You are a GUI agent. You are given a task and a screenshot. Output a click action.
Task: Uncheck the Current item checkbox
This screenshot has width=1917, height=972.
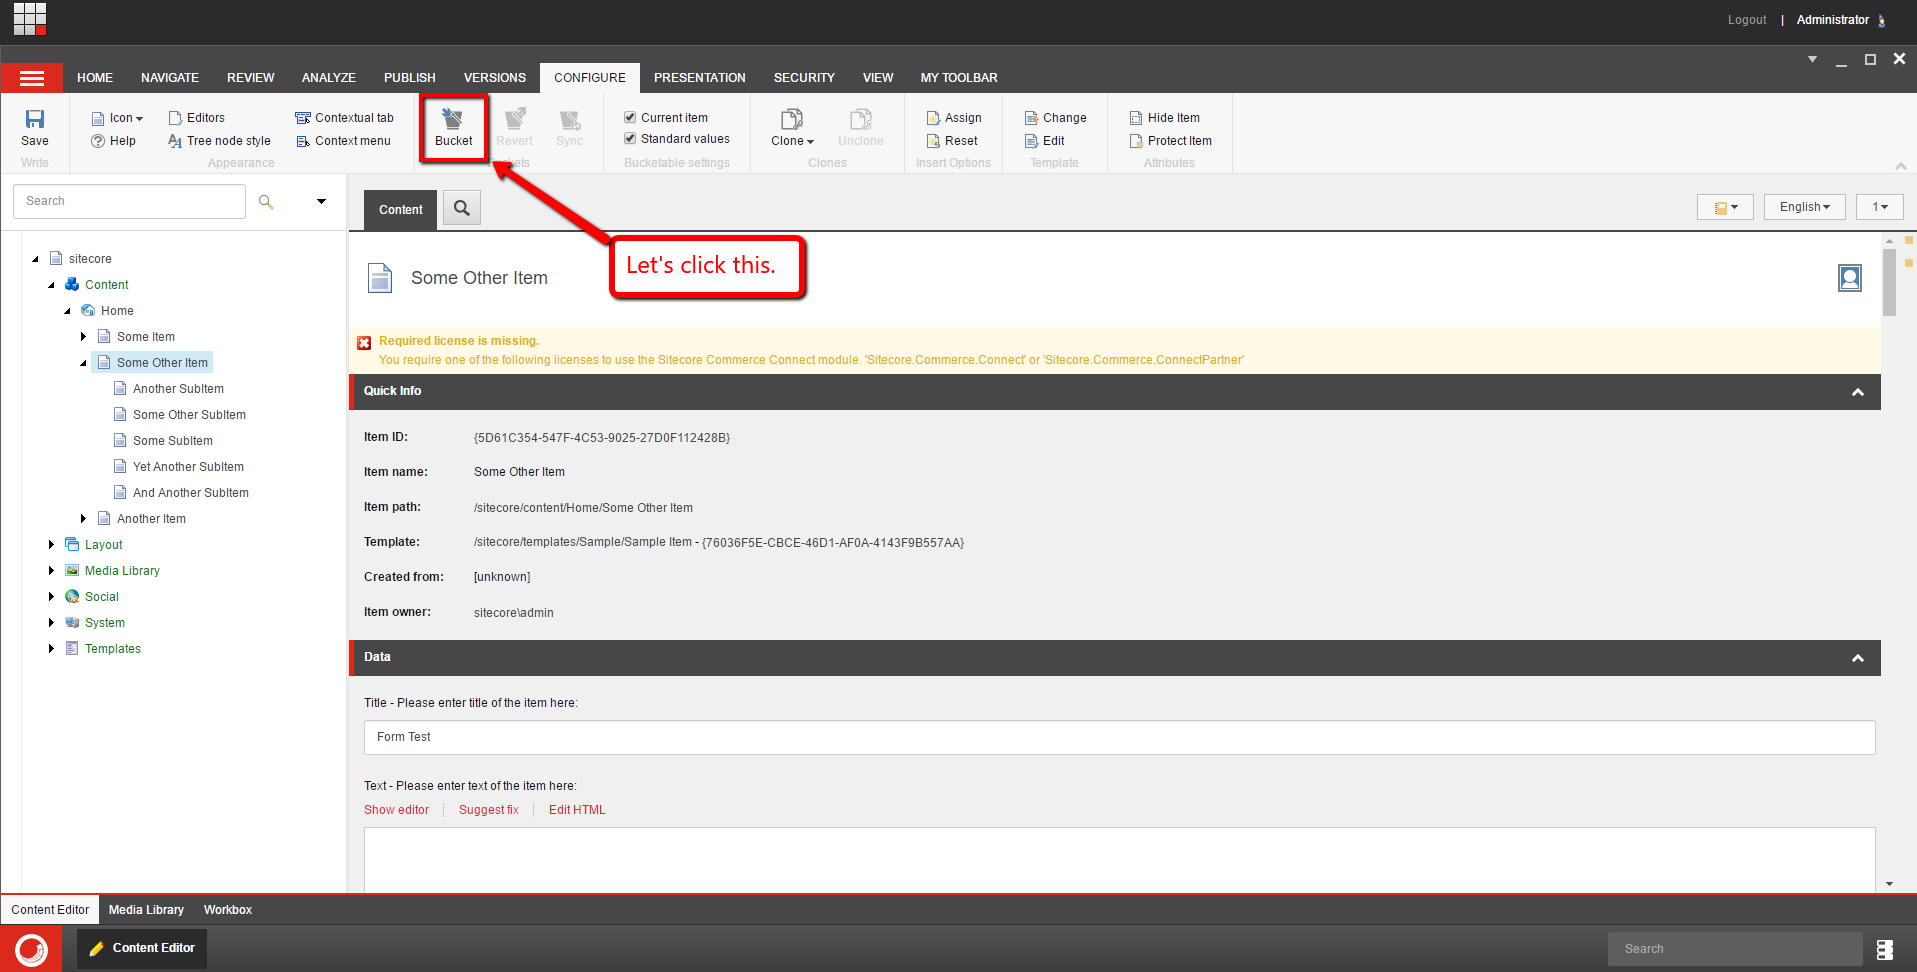(x=630, y=117)
